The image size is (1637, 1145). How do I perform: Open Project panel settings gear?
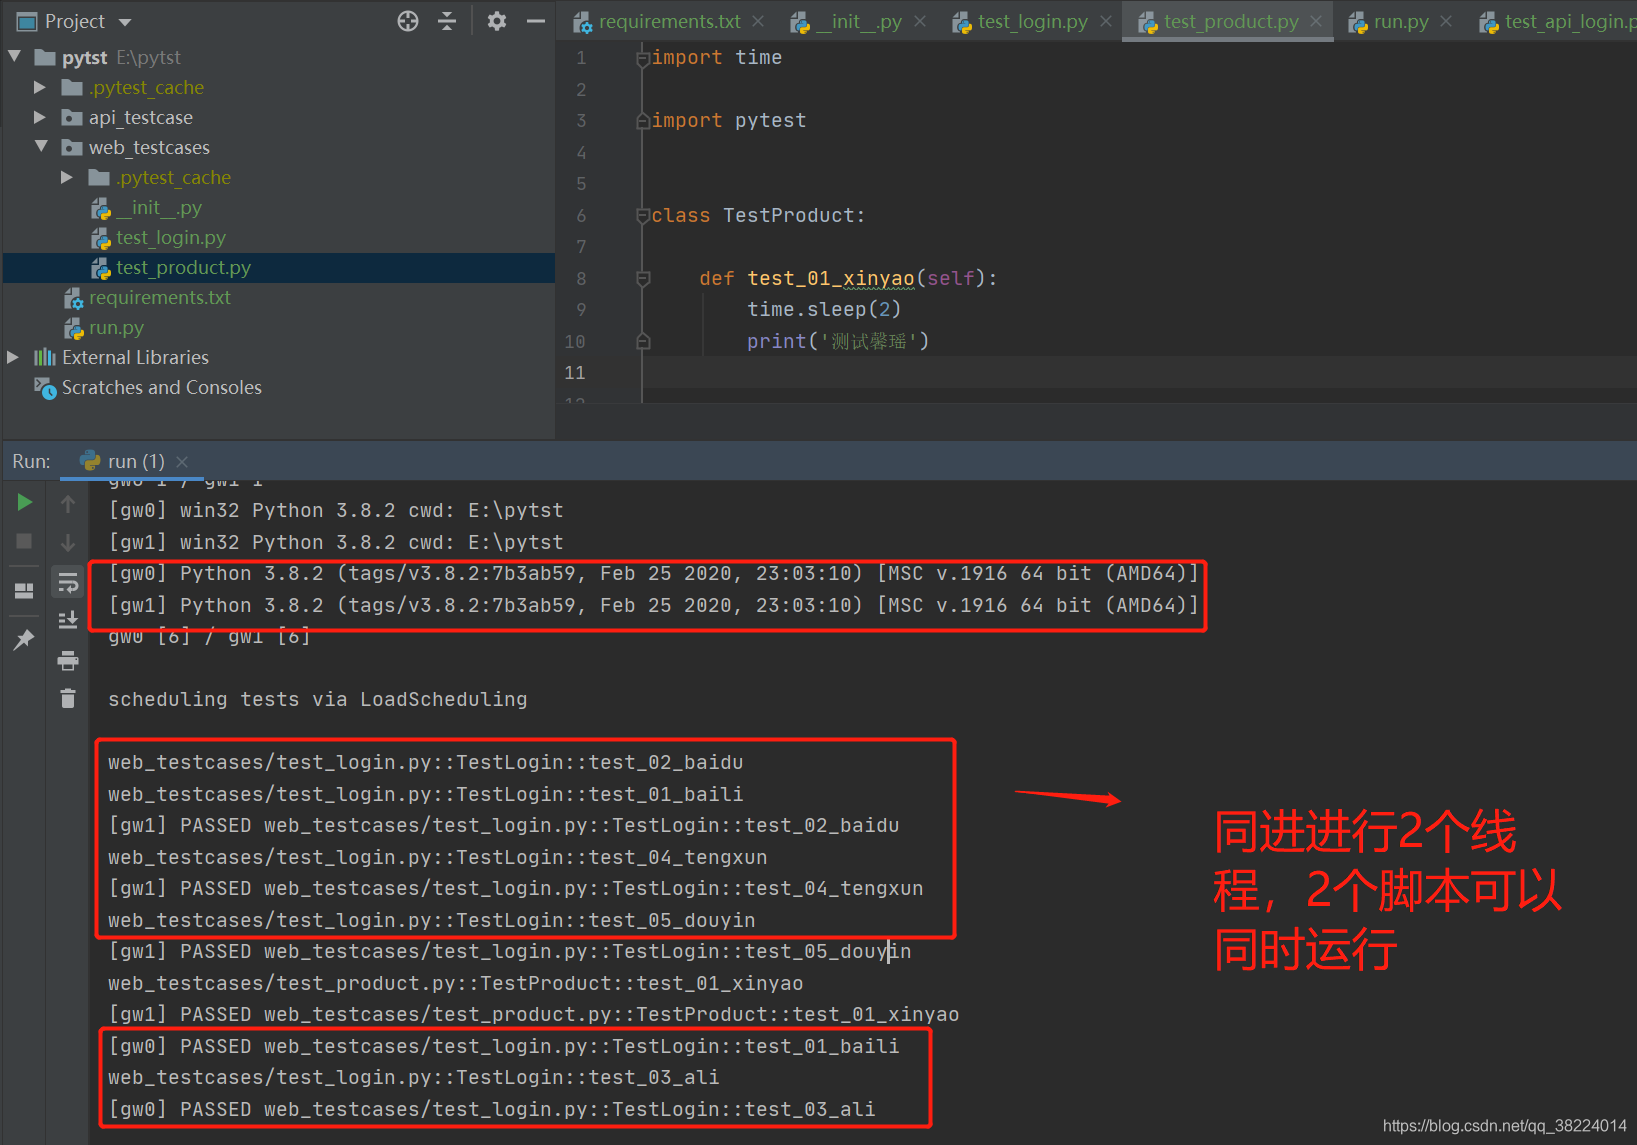point(497,21)
